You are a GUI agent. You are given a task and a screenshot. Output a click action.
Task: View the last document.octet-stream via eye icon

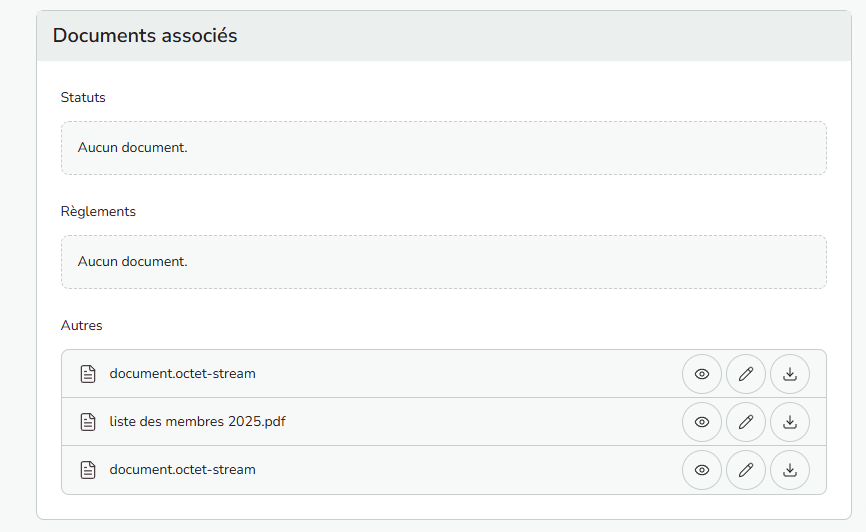click(x=702, y=470)
